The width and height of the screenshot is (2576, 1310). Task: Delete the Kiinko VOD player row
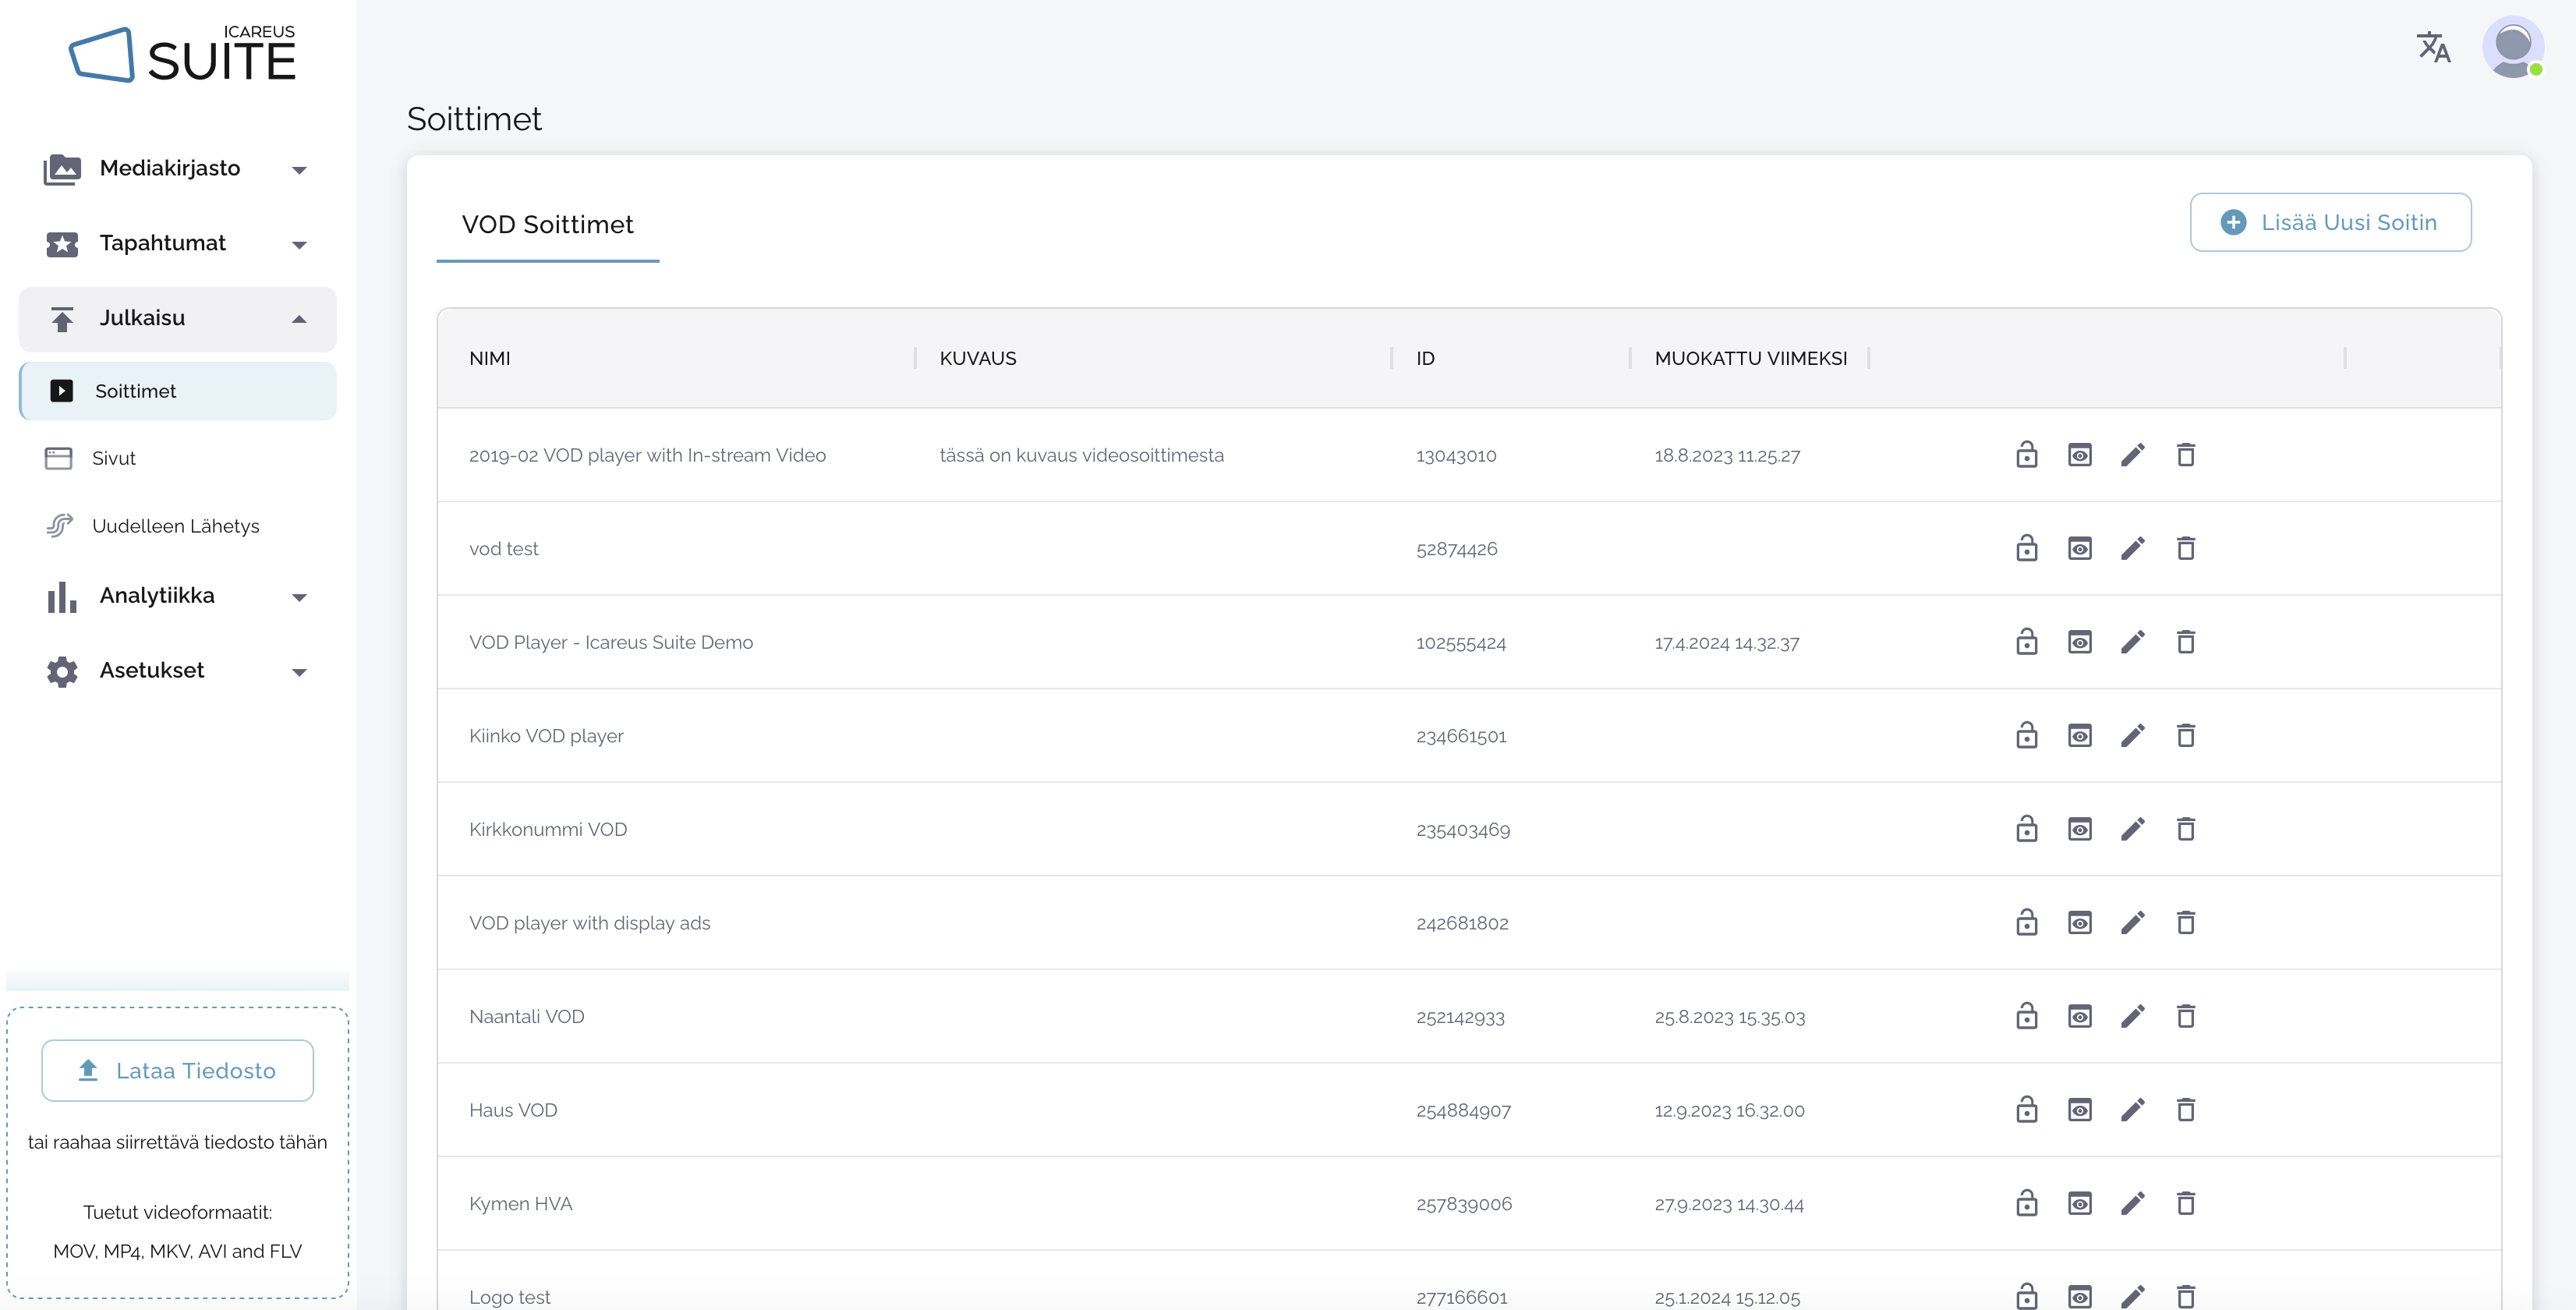(2185, 736)
